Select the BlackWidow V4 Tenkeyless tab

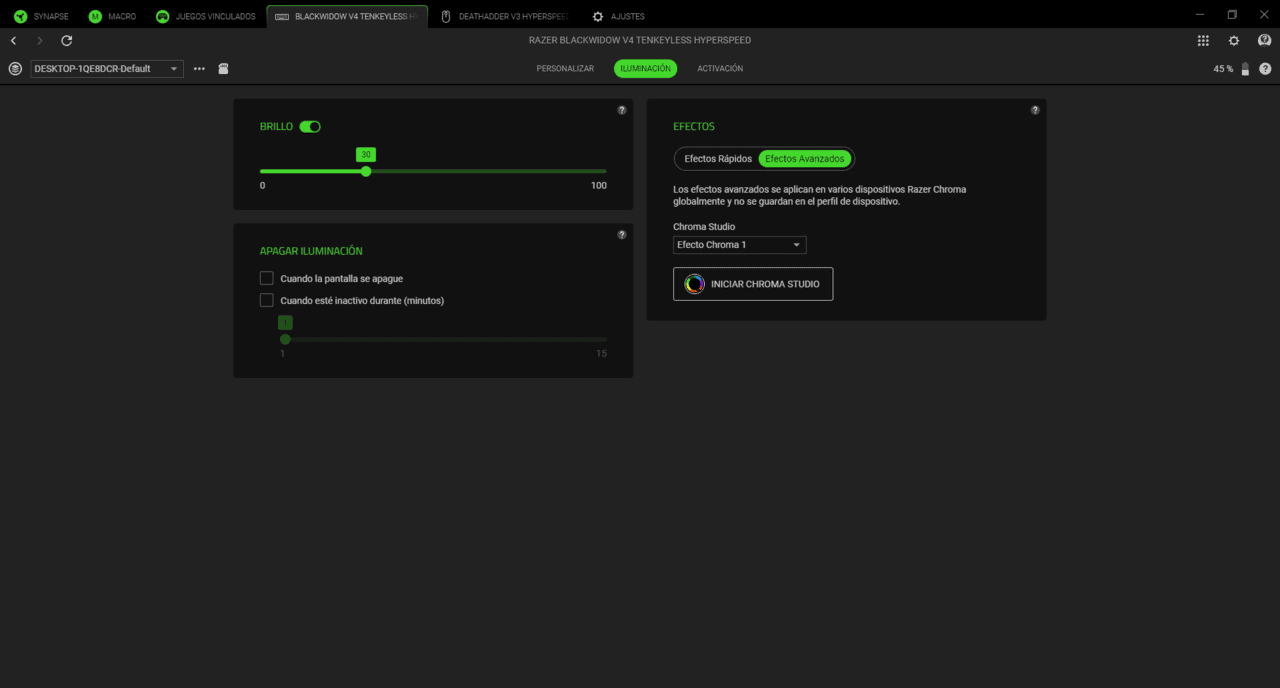[x=347, y=16]
